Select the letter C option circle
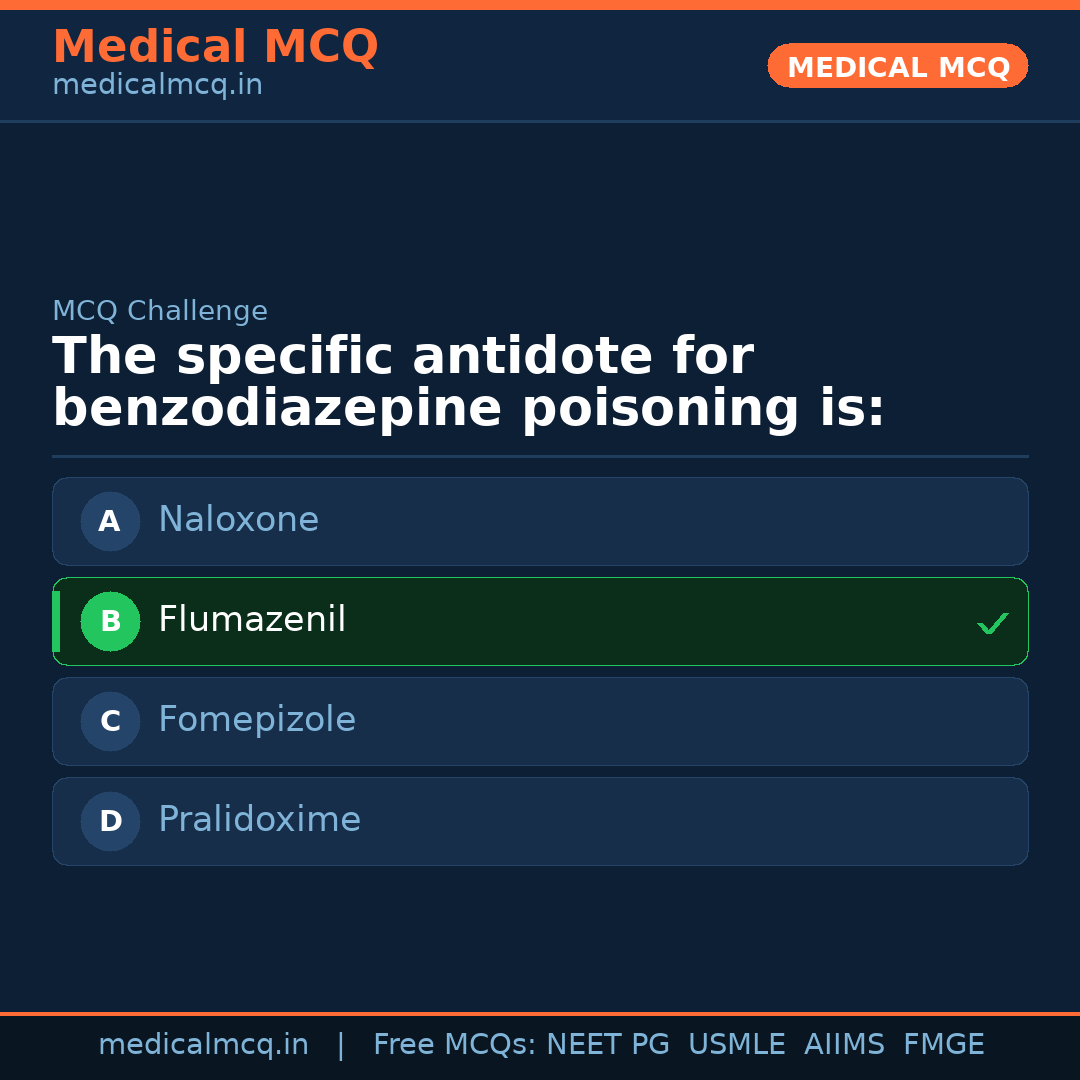Image resolution: width=1080 pixels, height=1080 pixels. tap(110, 721)
